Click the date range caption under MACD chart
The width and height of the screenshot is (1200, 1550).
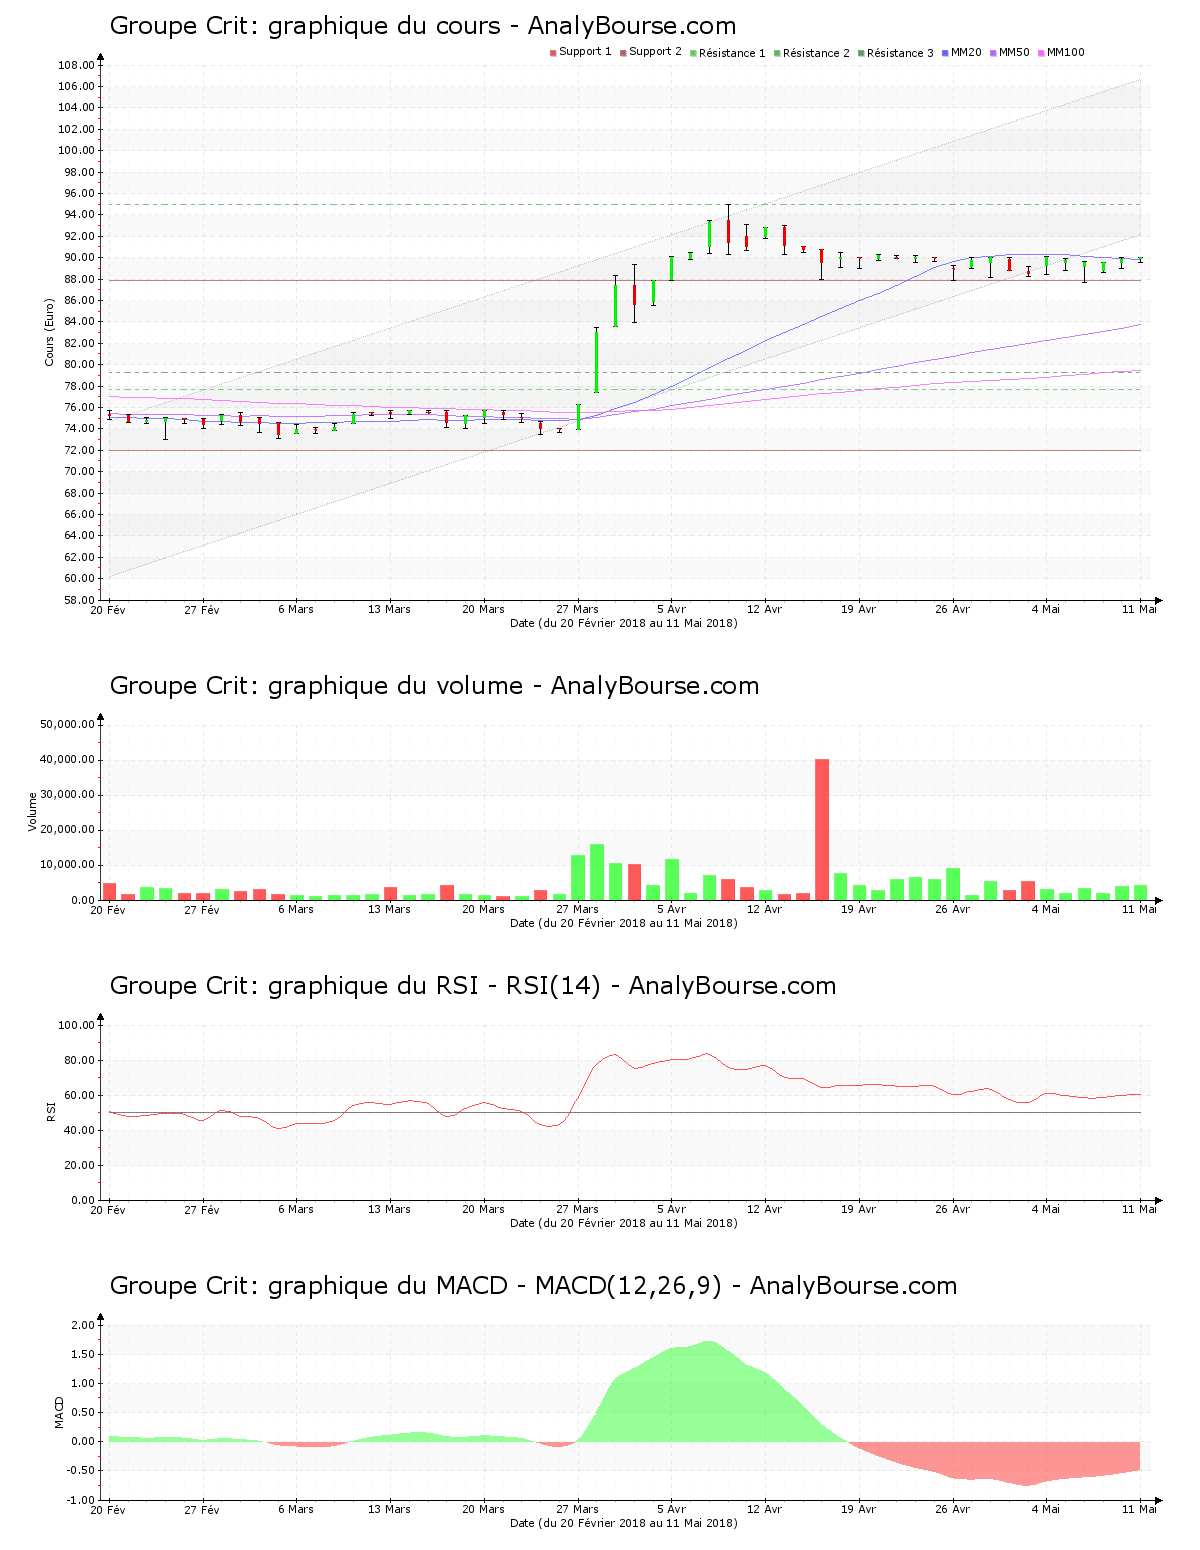coord(624,1523)
